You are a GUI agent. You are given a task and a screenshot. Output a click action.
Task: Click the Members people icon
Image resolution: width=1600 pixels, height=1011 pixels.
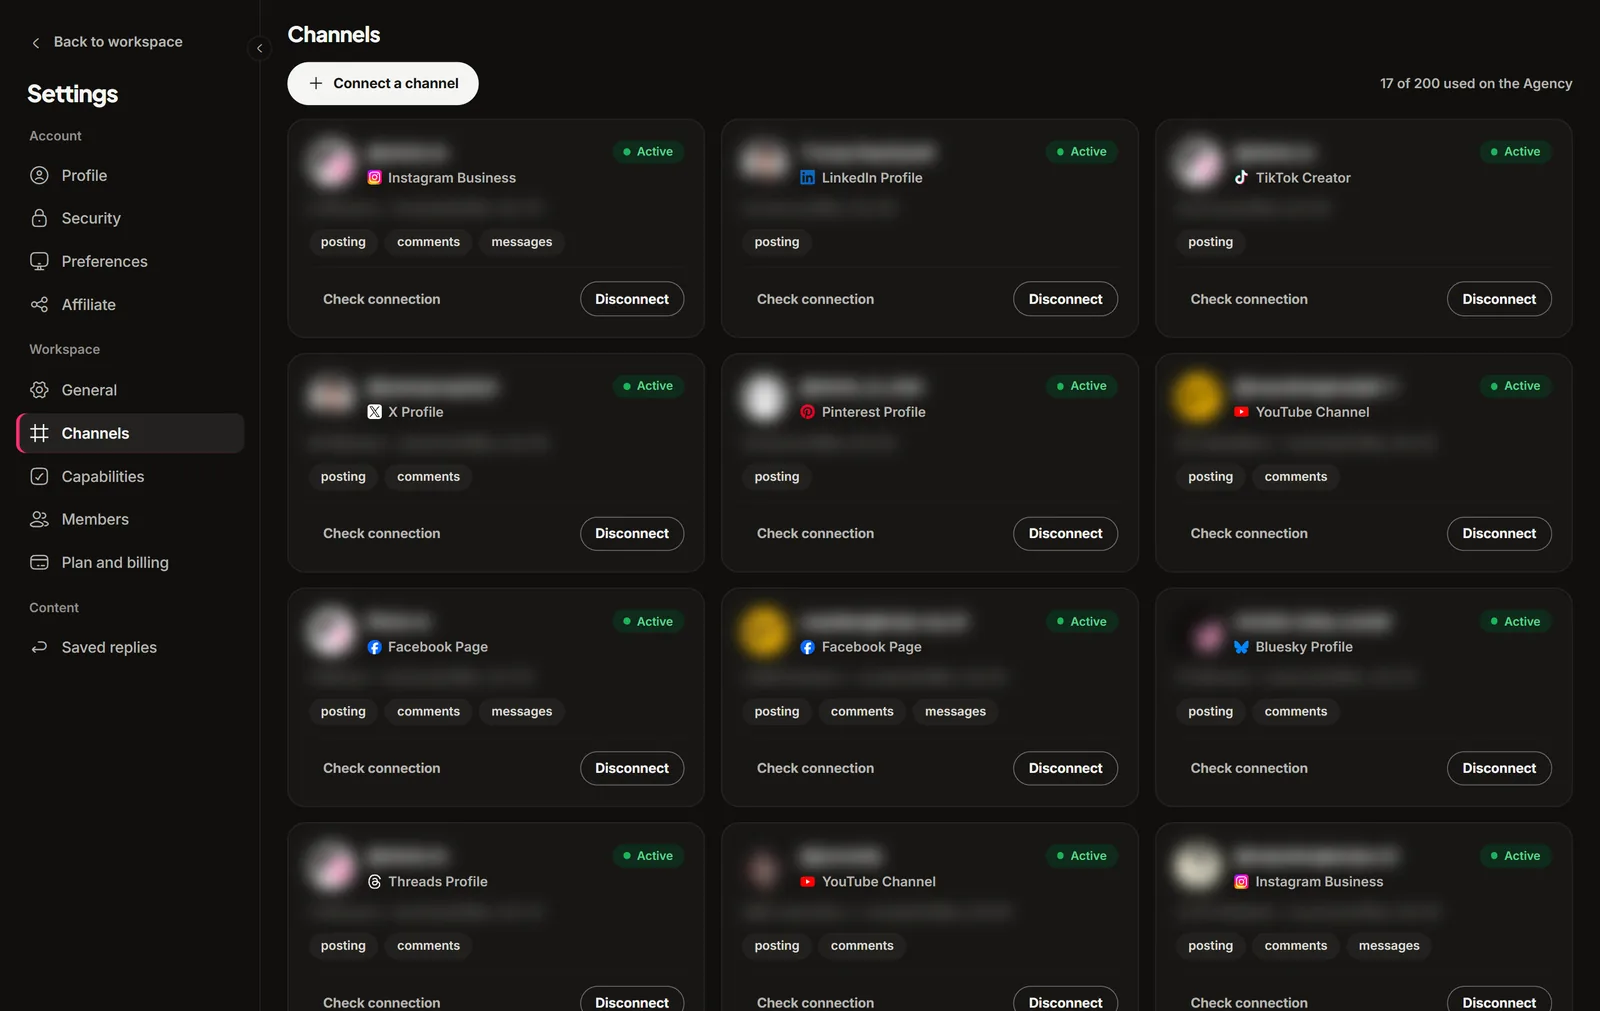39,519
